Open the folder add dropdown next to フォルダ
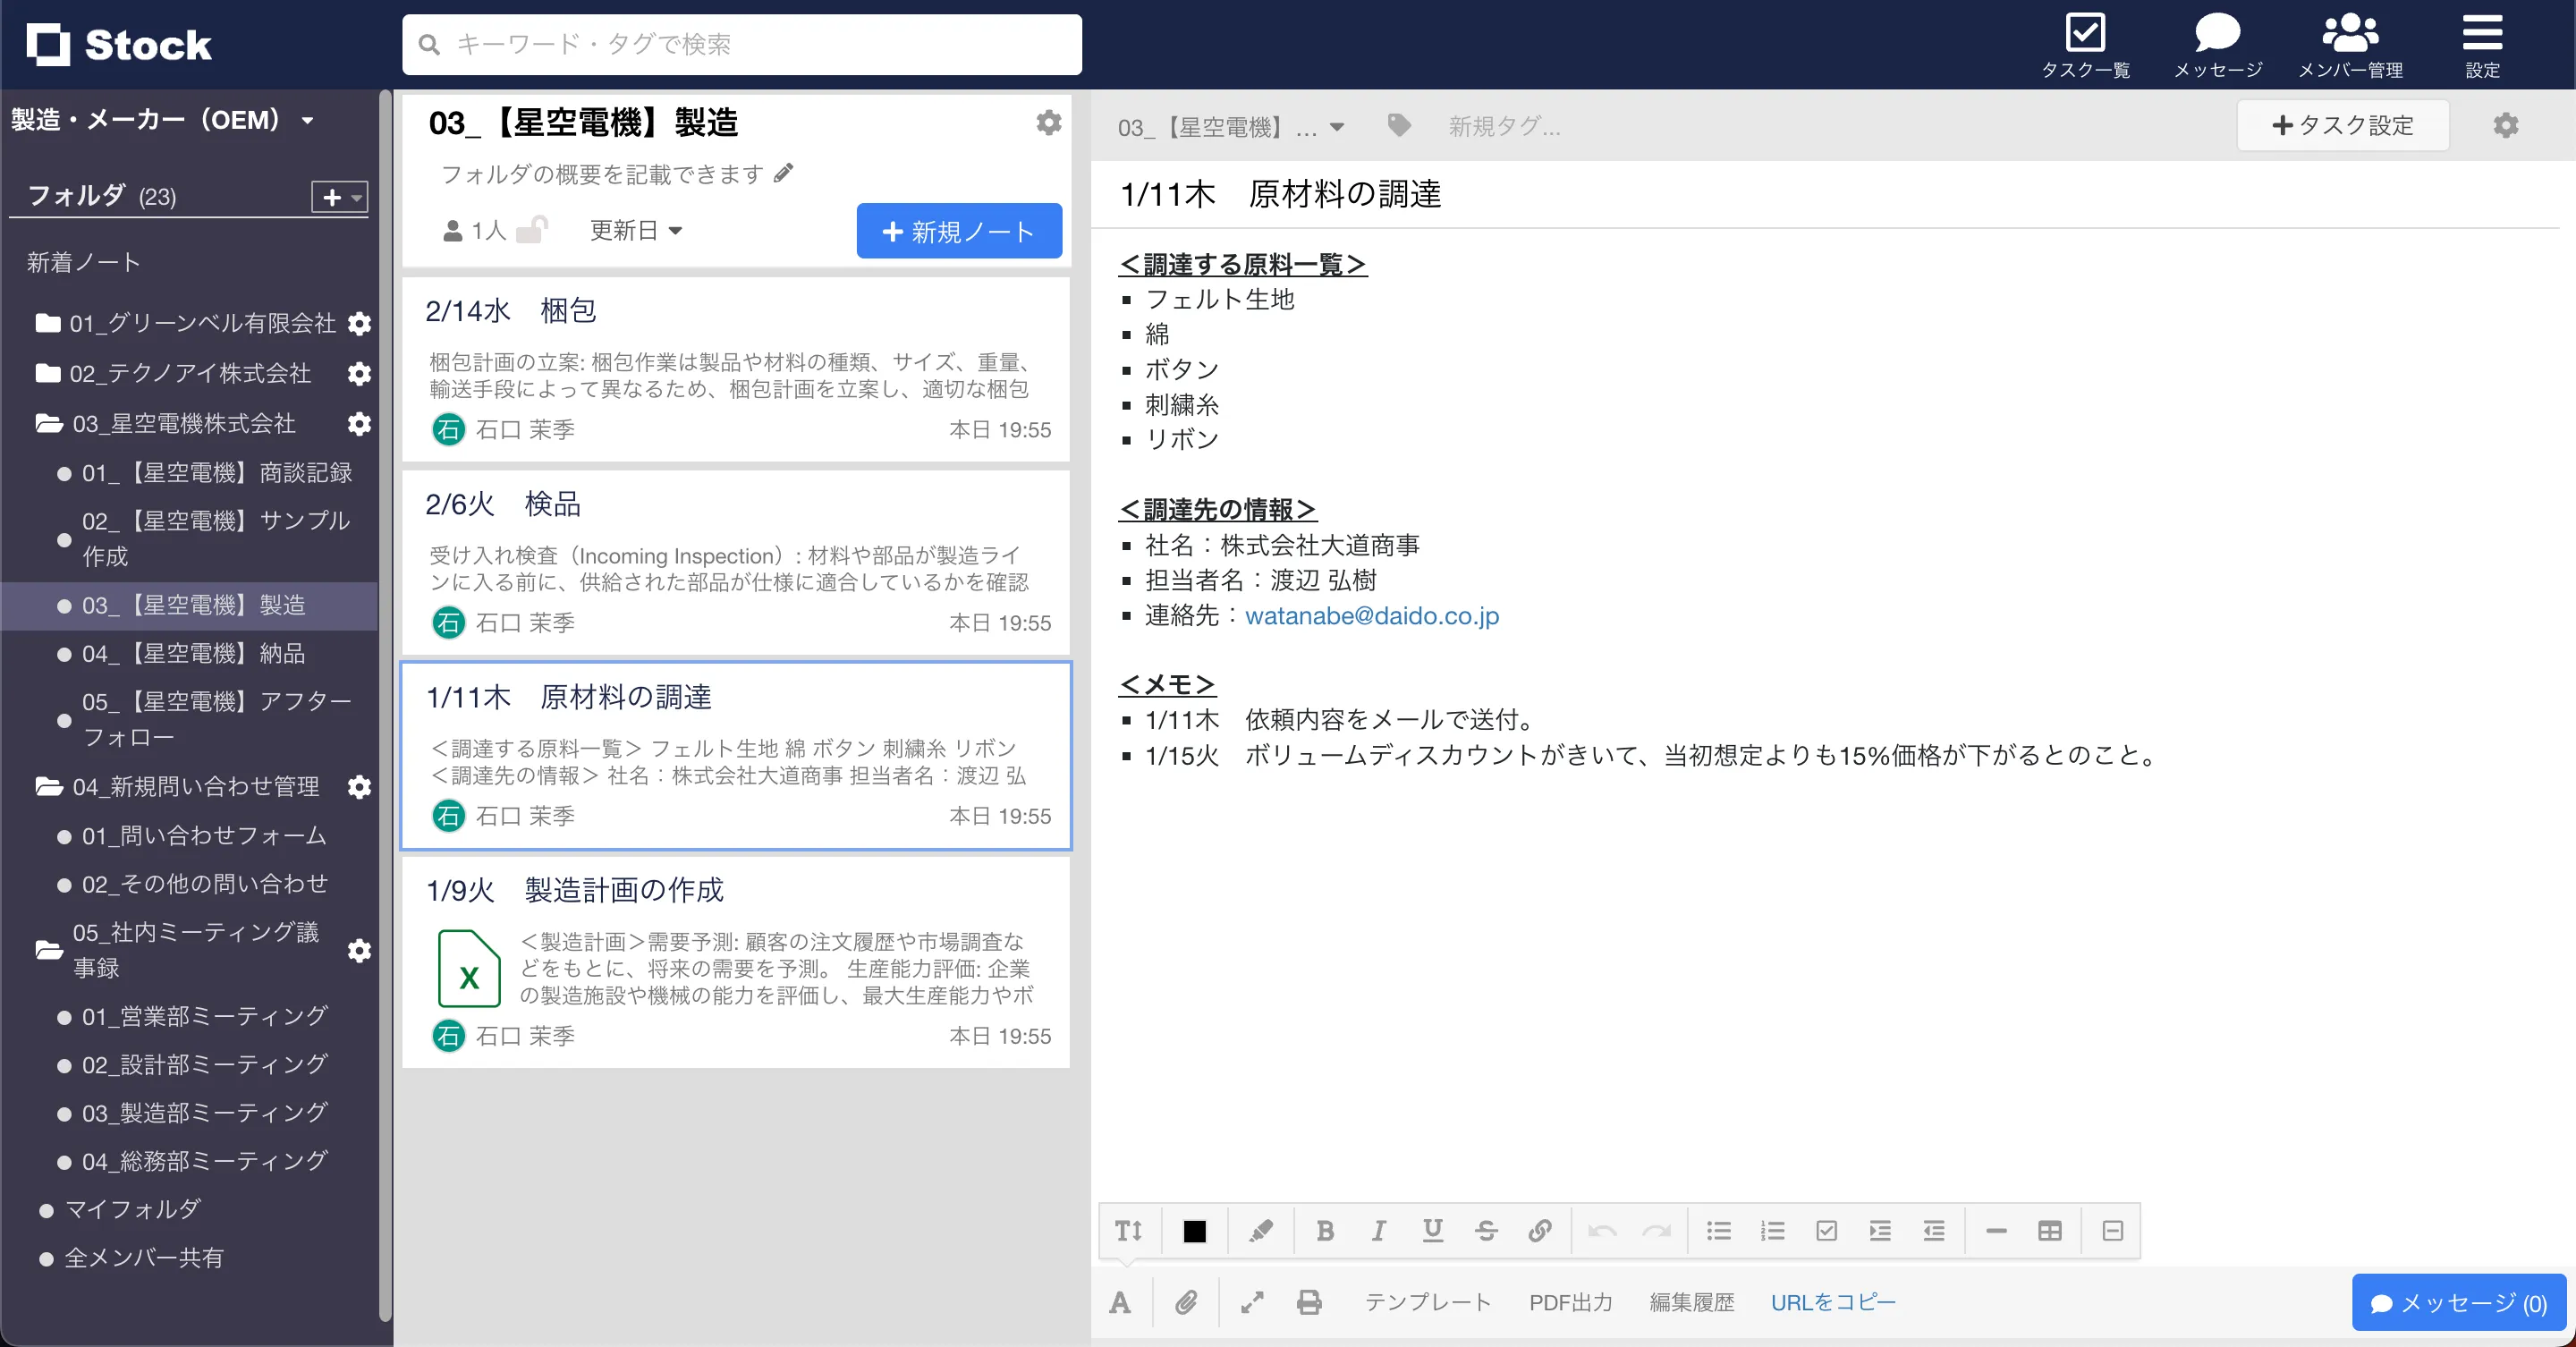Screen dimensions: 2576x1347 point(340,196)
